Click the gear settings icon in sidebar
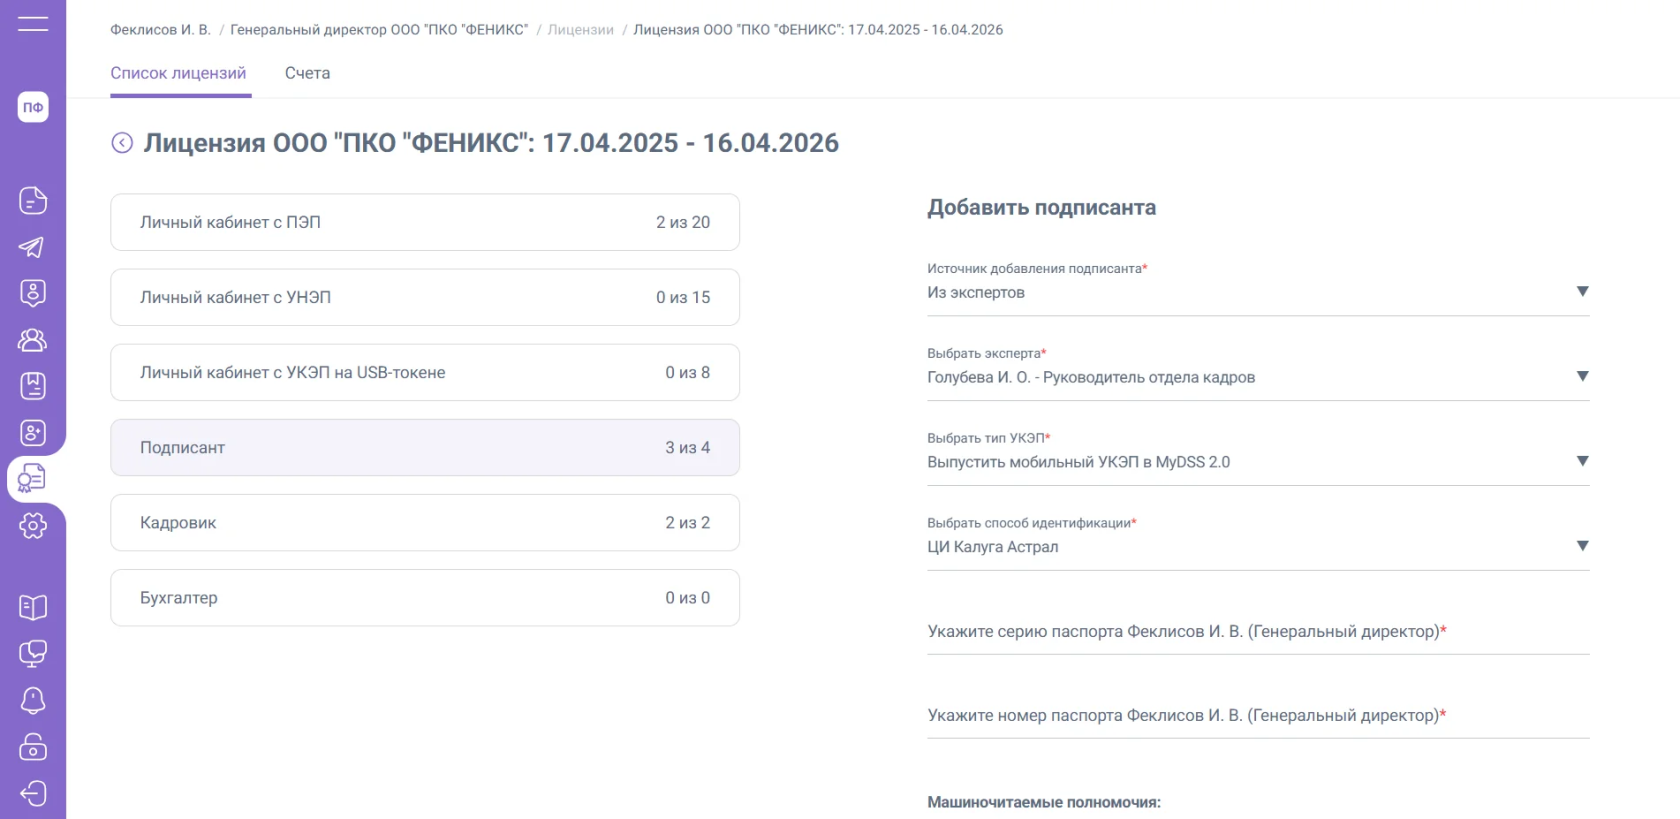 32,525
